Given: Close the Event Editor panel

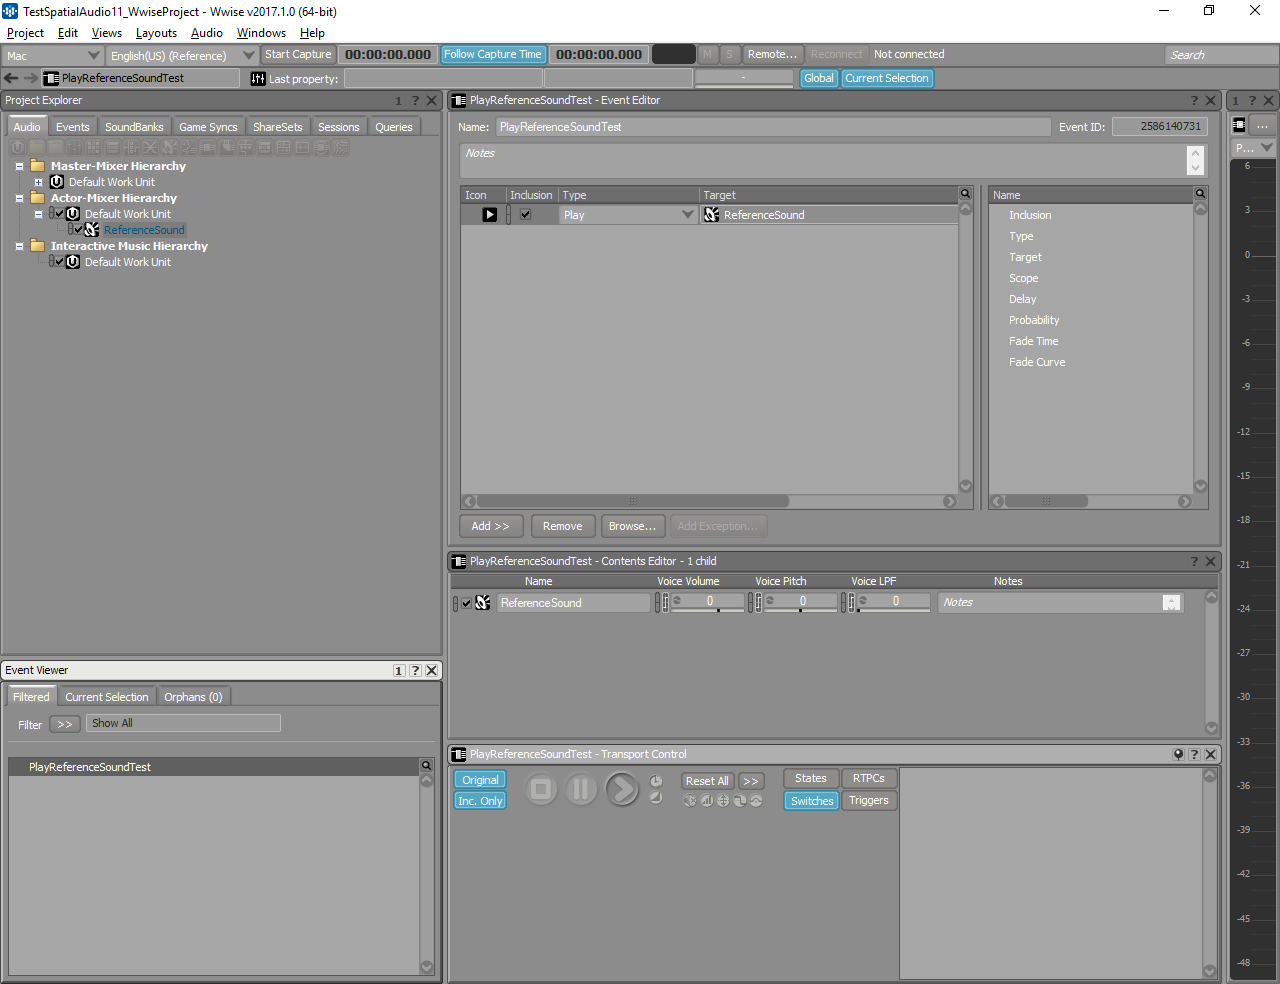Looking at the screenshot, I should (1211, 101).
